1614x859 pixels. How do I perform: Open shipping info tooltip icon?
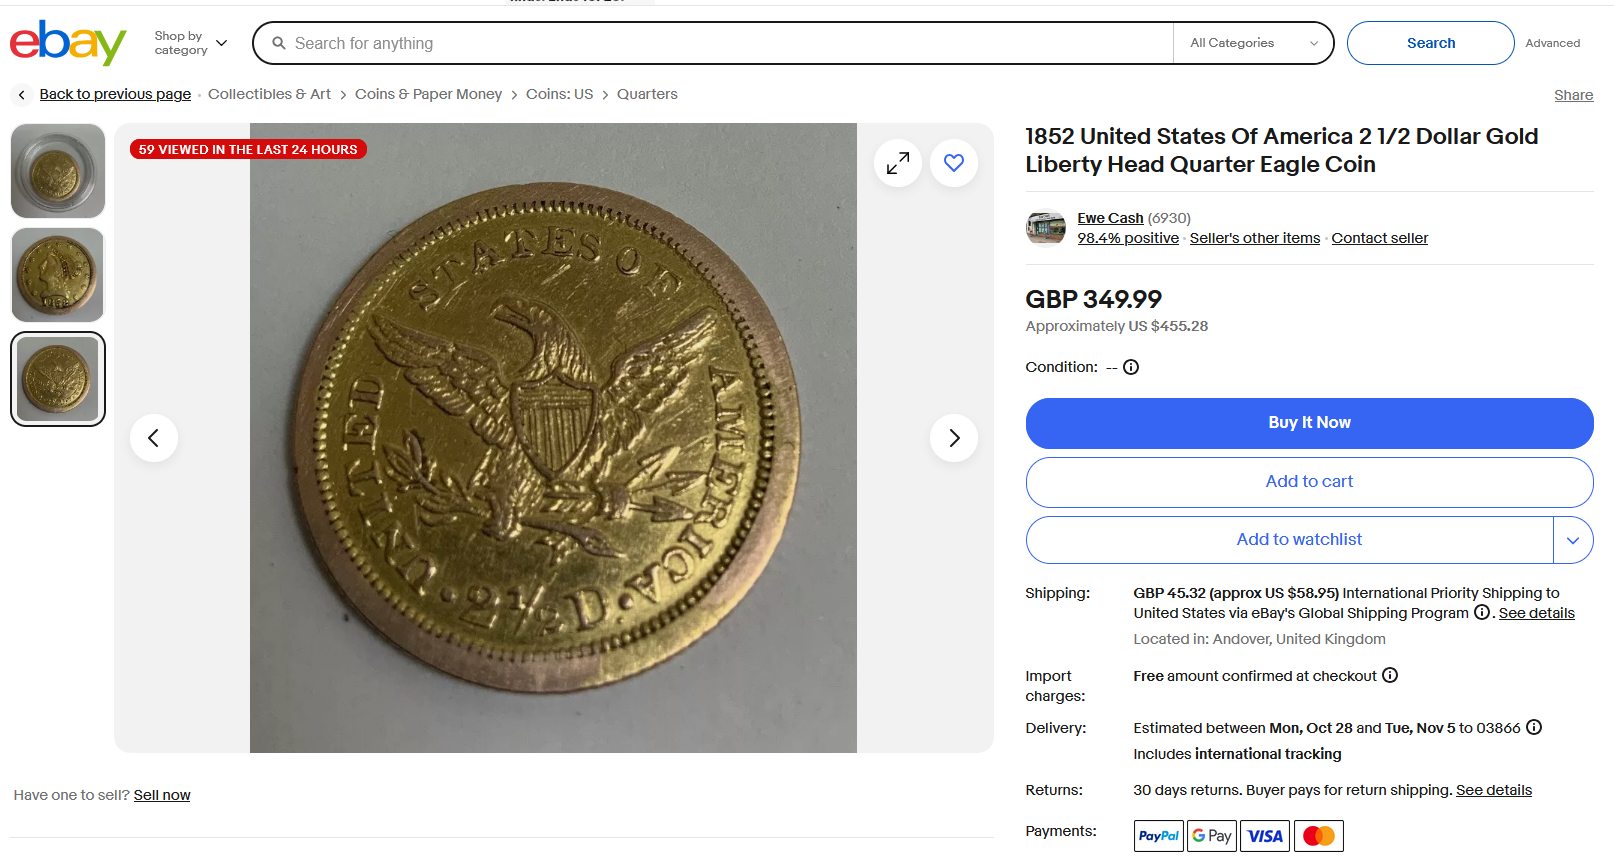tap(1482, 613)
